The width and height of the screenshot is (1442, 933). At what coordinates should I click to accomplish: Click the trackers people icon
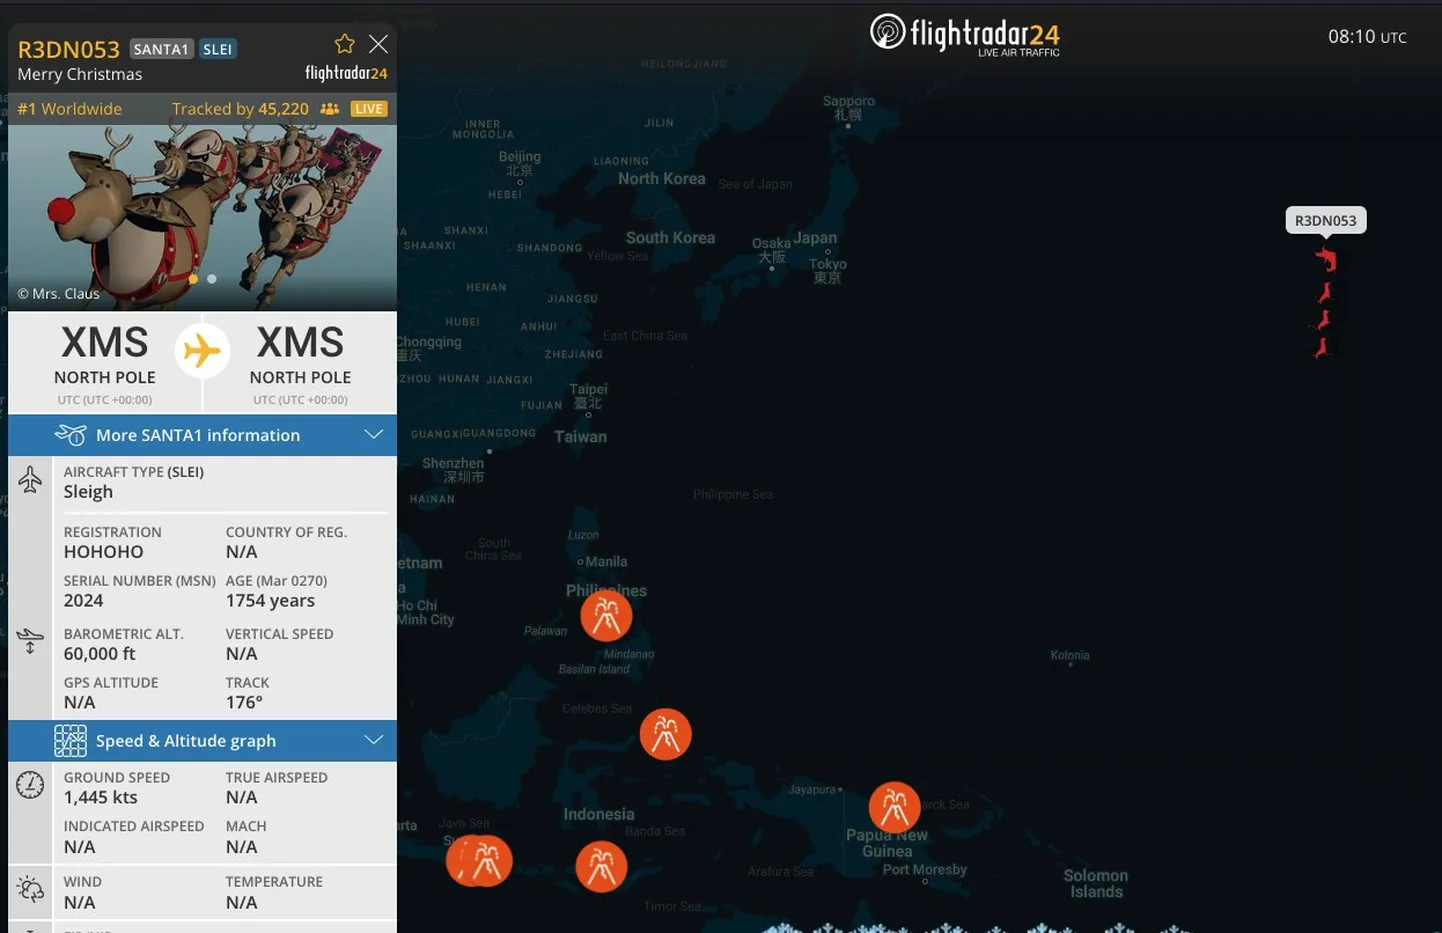(330, 109)
